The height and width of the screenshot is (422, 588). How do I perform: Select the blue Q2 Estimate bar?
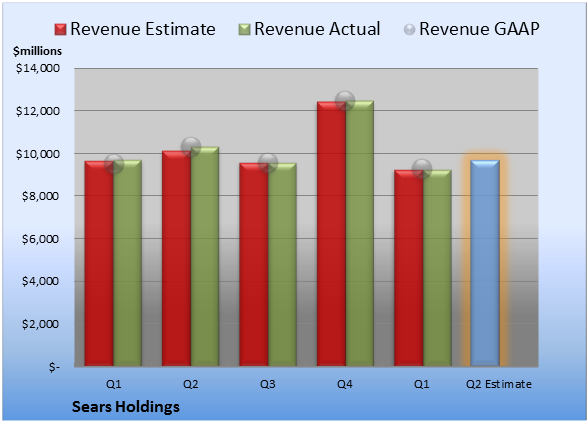pos(485,263)
